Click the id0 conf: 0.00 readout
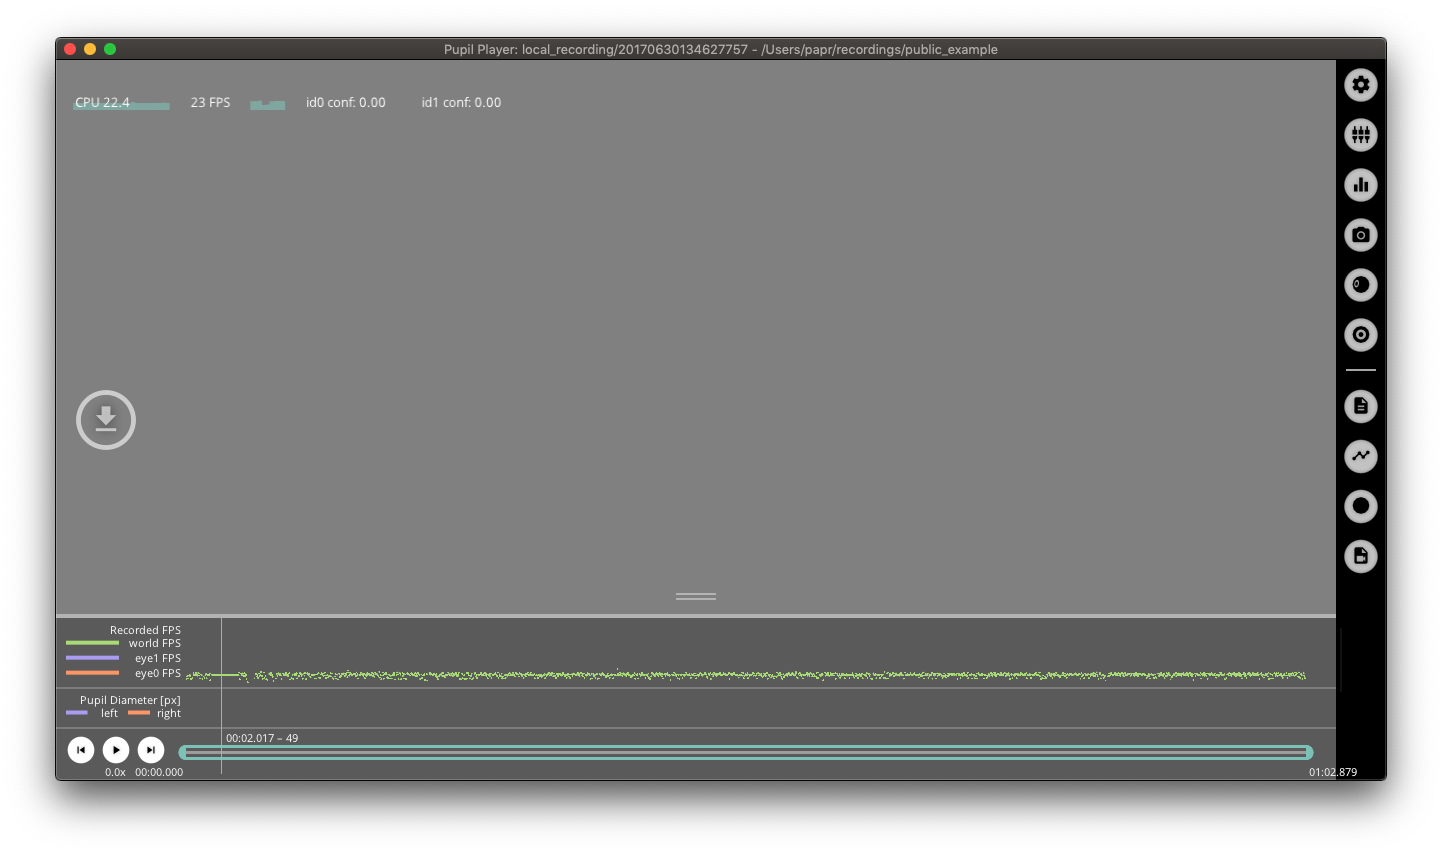1442x854 pixels. [346, 103]
